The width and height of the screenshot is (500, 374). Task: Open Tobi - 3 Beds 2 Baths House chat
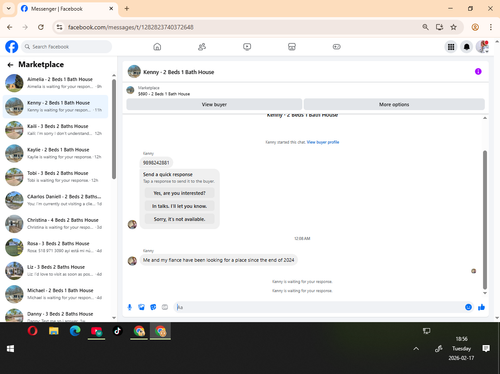point(55,177)
